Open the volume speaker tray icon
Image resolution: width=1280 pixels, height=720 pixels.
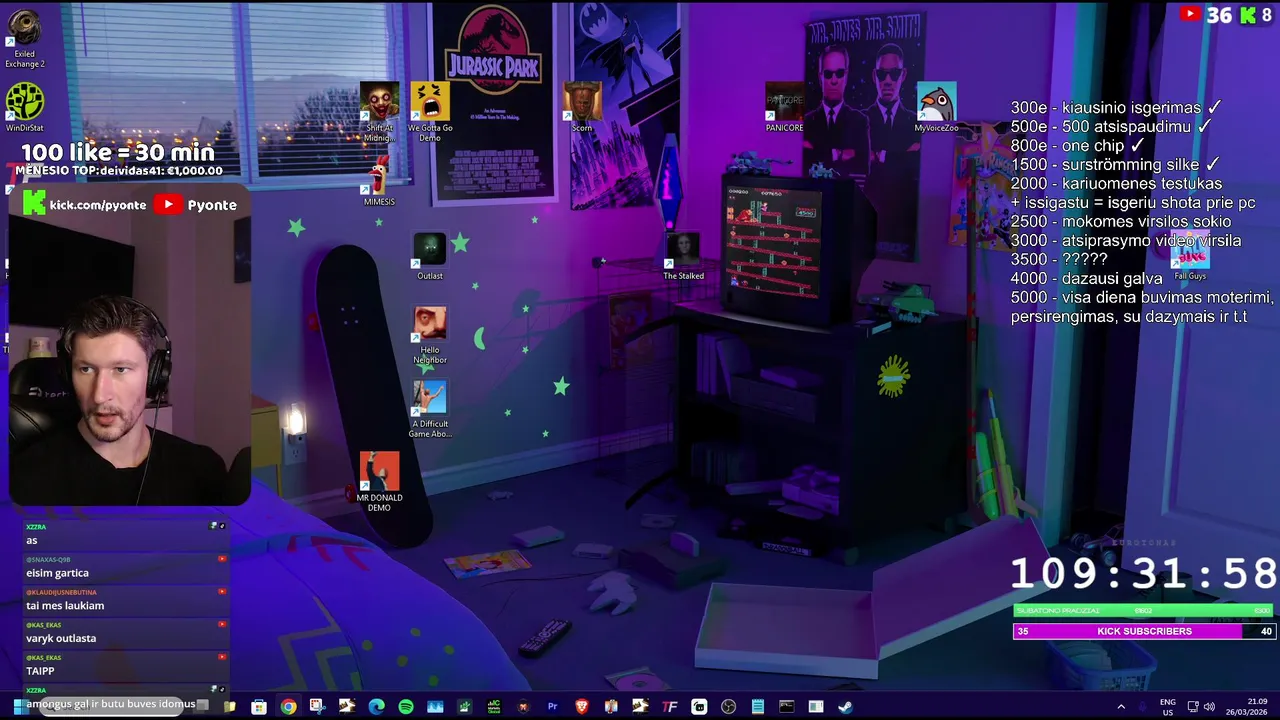click(1209, 707)
